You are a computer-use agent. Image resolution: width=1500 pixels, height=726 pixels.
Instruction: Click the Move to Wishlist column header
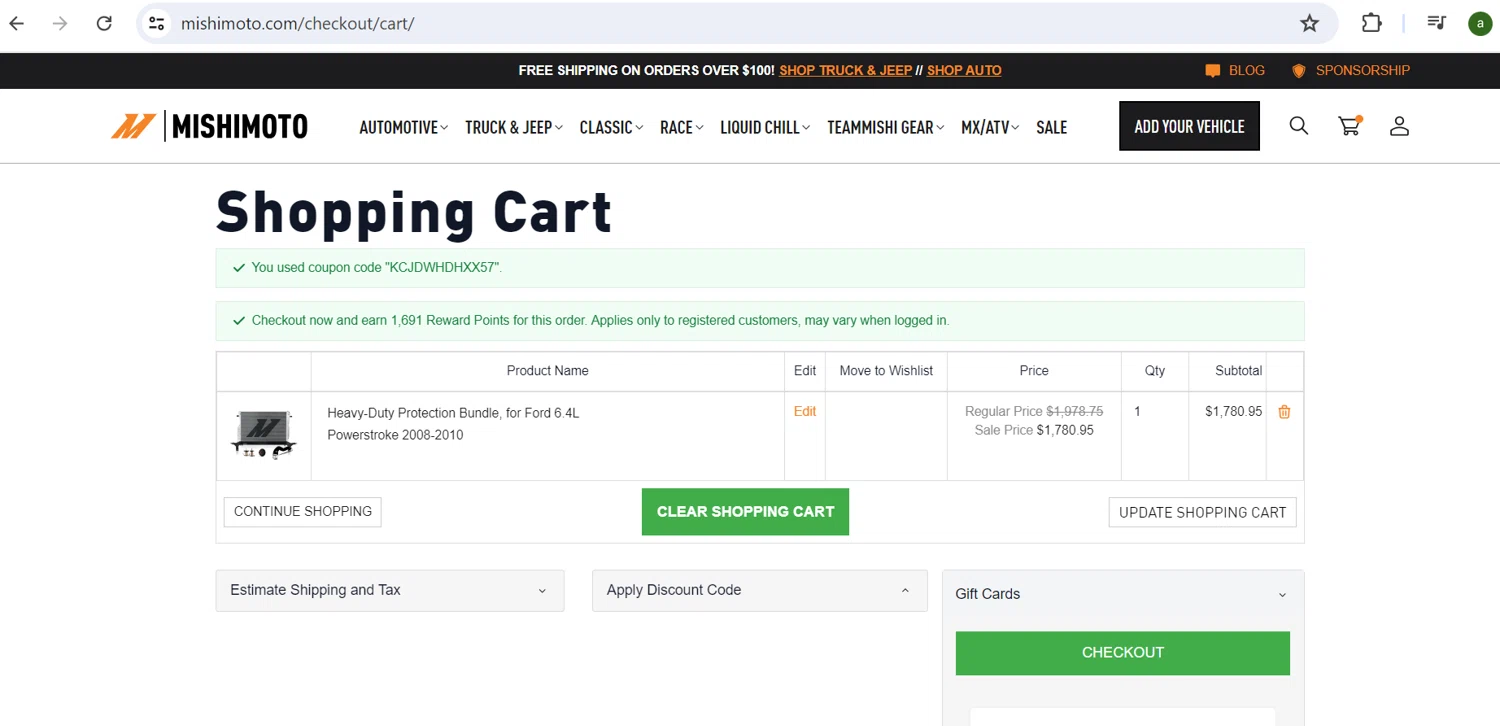coord(886,371)
